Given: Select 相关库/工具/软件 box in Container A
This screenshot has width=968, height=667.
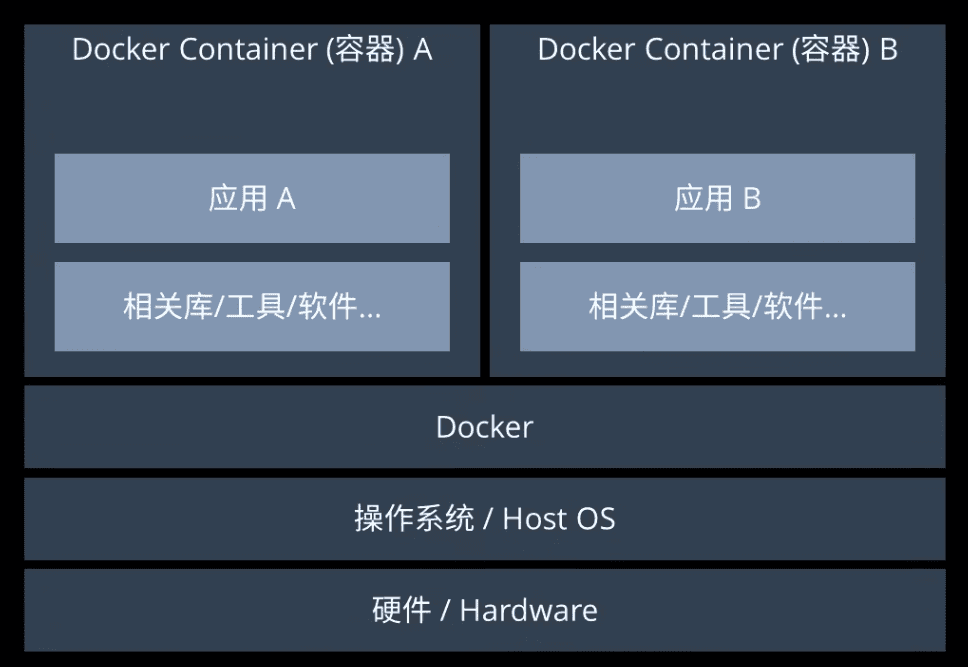Looking at the screenshot, I should [x=252, y=307].
